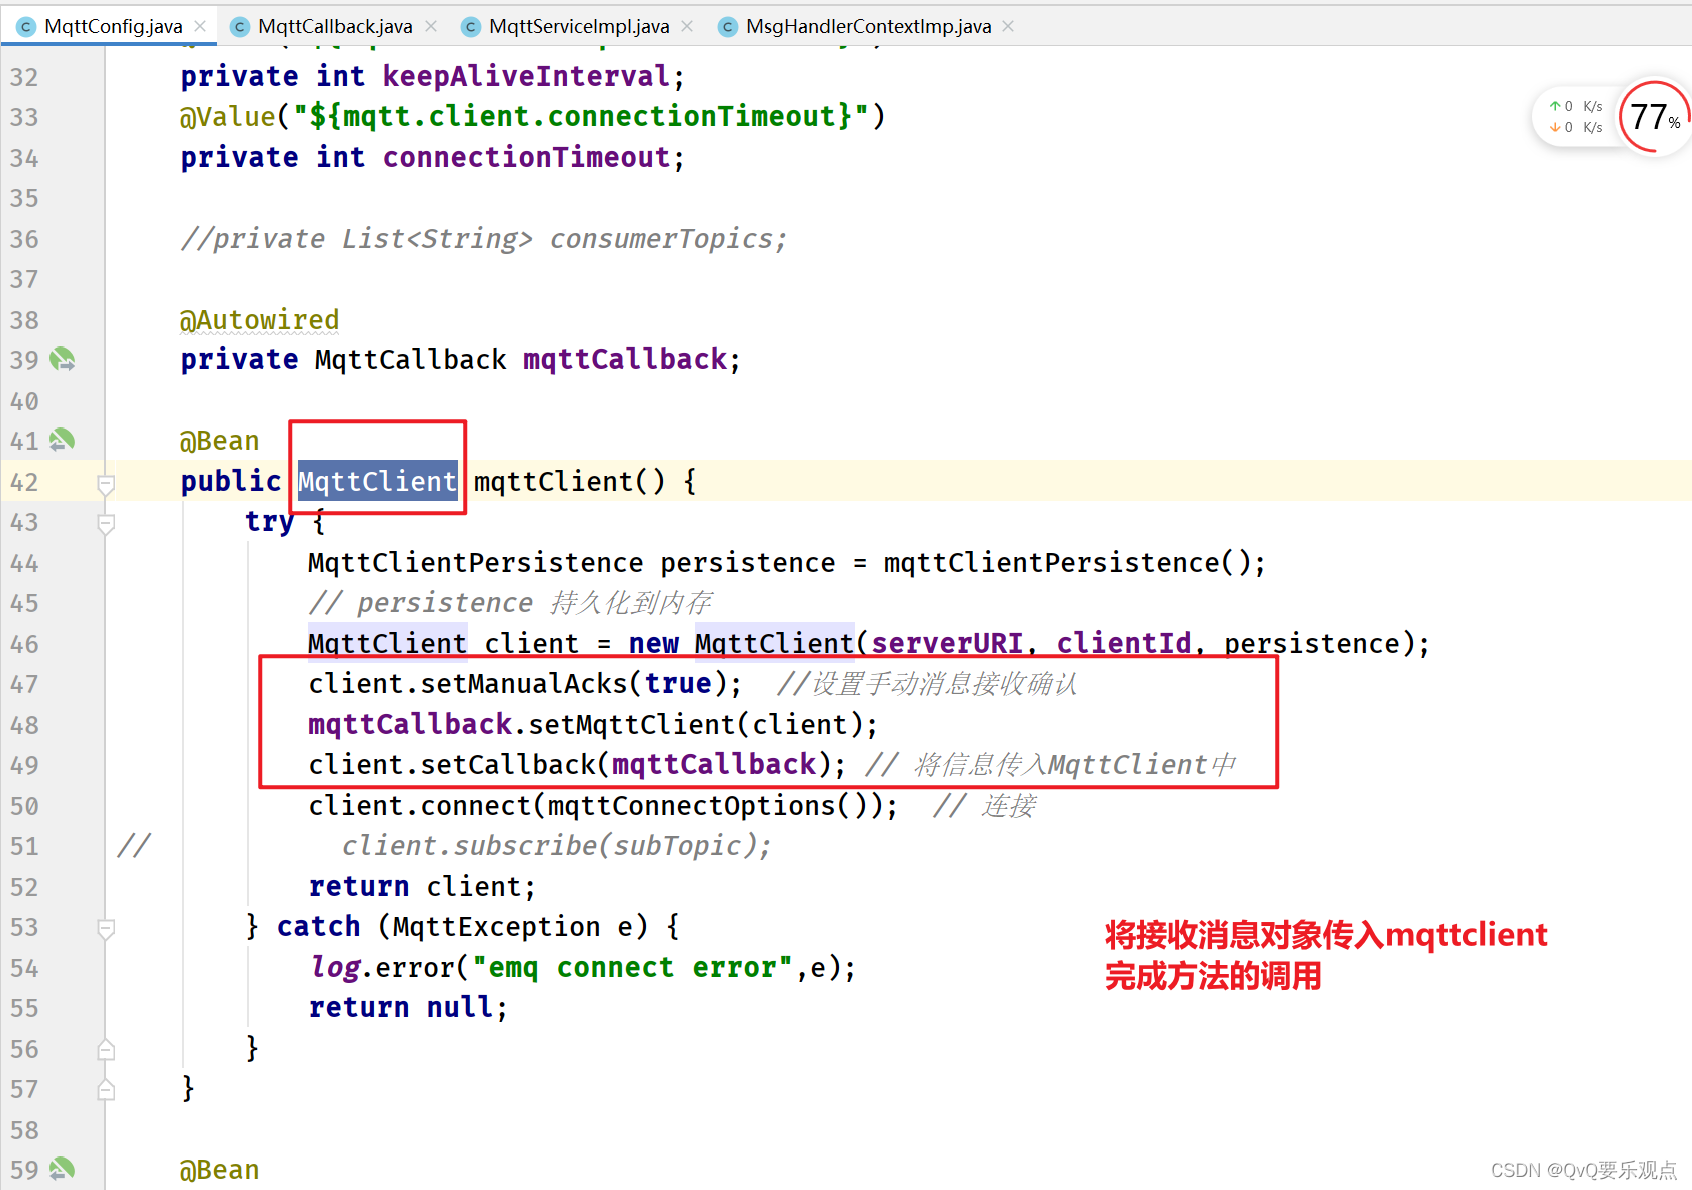Click the commented consumerTopics line 36
The height and width of the screenshot is (1190, 1692).
[484, 239]
